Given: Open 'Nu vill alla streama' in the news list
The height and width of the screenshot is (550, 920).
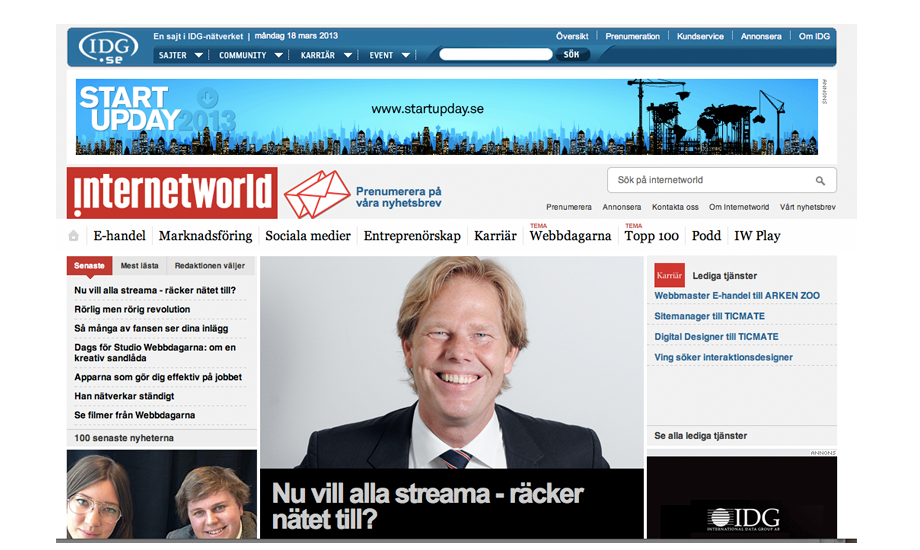Looking at the screenshot, I should (155, 291).
